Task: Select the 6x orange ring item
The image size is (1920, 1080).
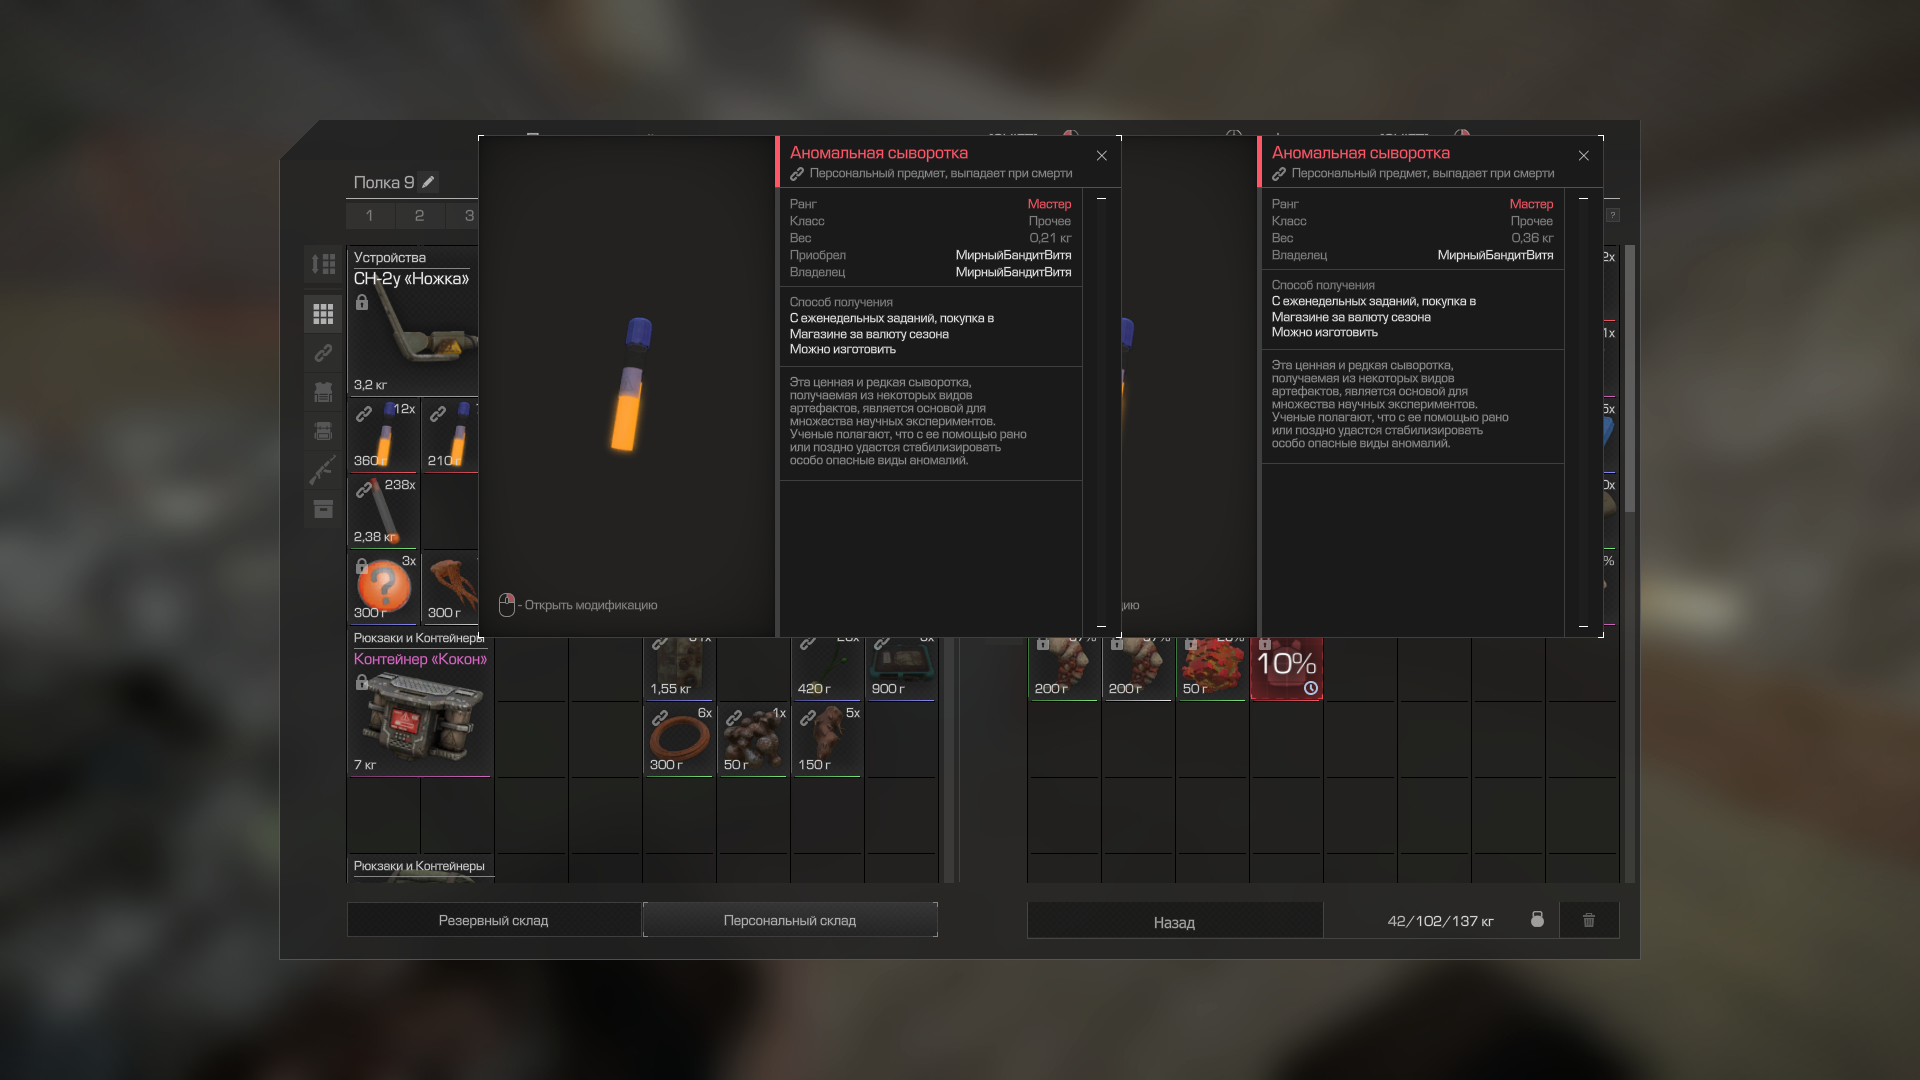Action: click(679, 739)
